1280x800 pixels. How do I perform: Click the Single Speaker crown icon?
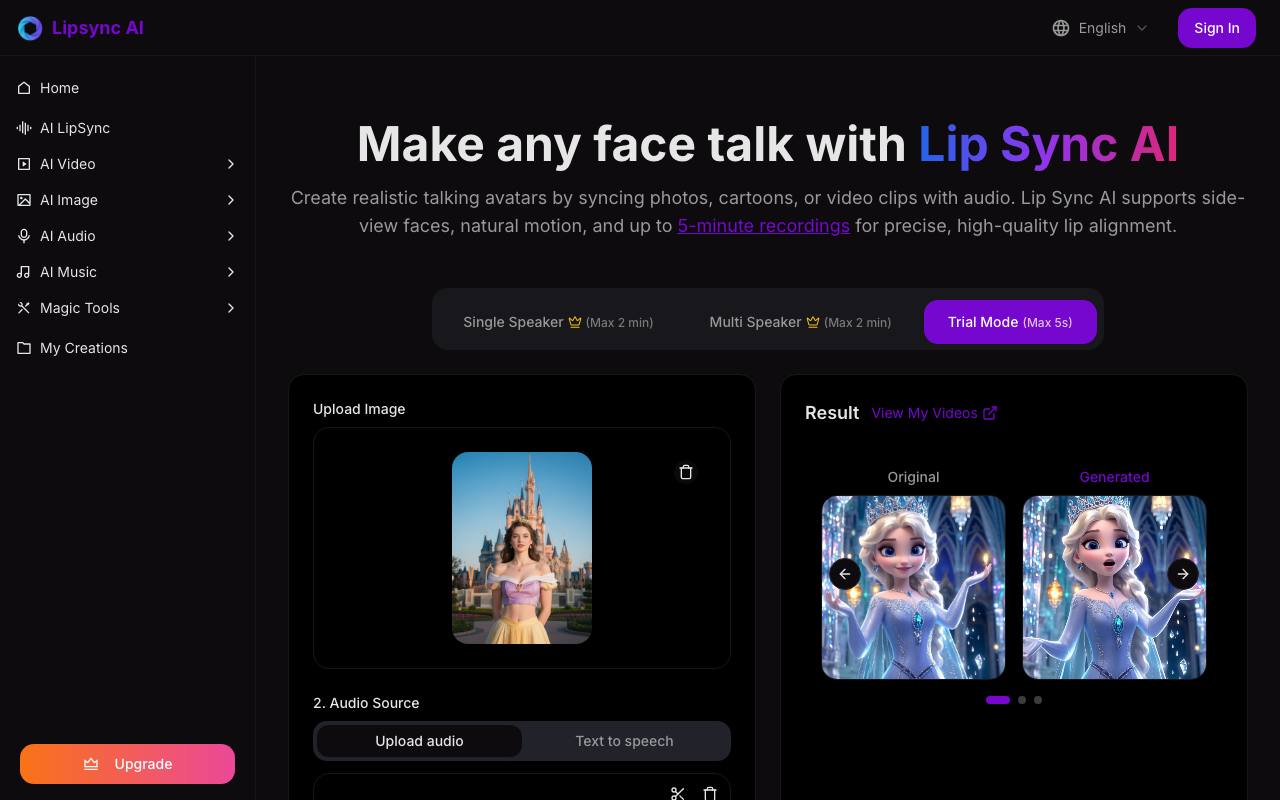pyautogui.click(x=575, y=322)
